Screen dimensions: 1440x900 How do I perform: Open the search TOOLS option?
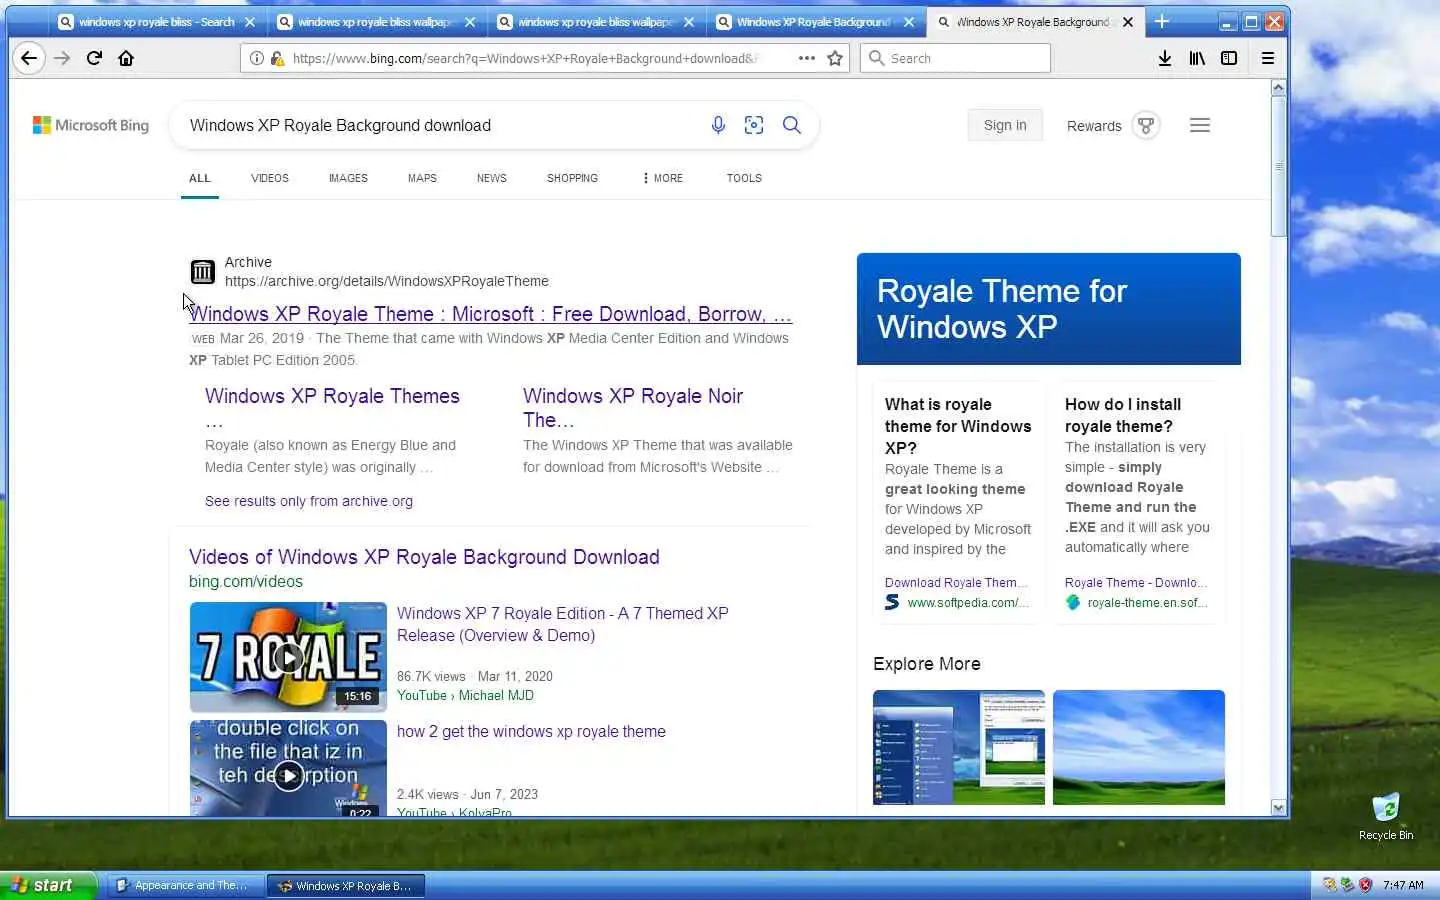pos(744,178)
